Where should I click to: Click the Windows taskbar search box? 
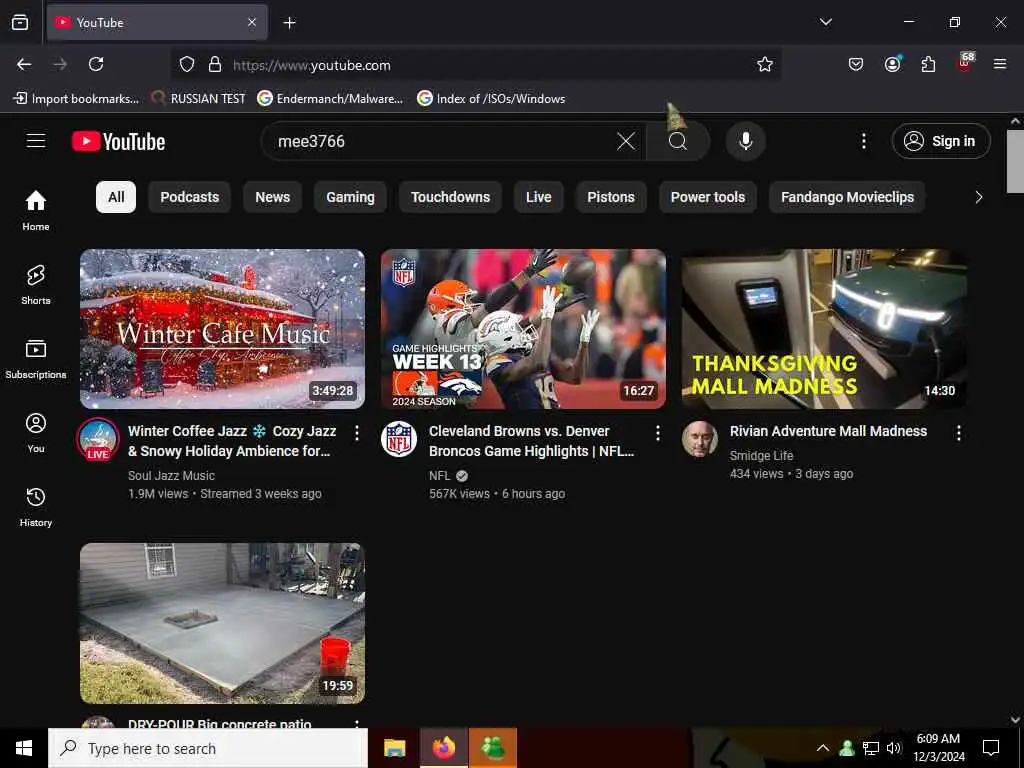pos(208,748)
